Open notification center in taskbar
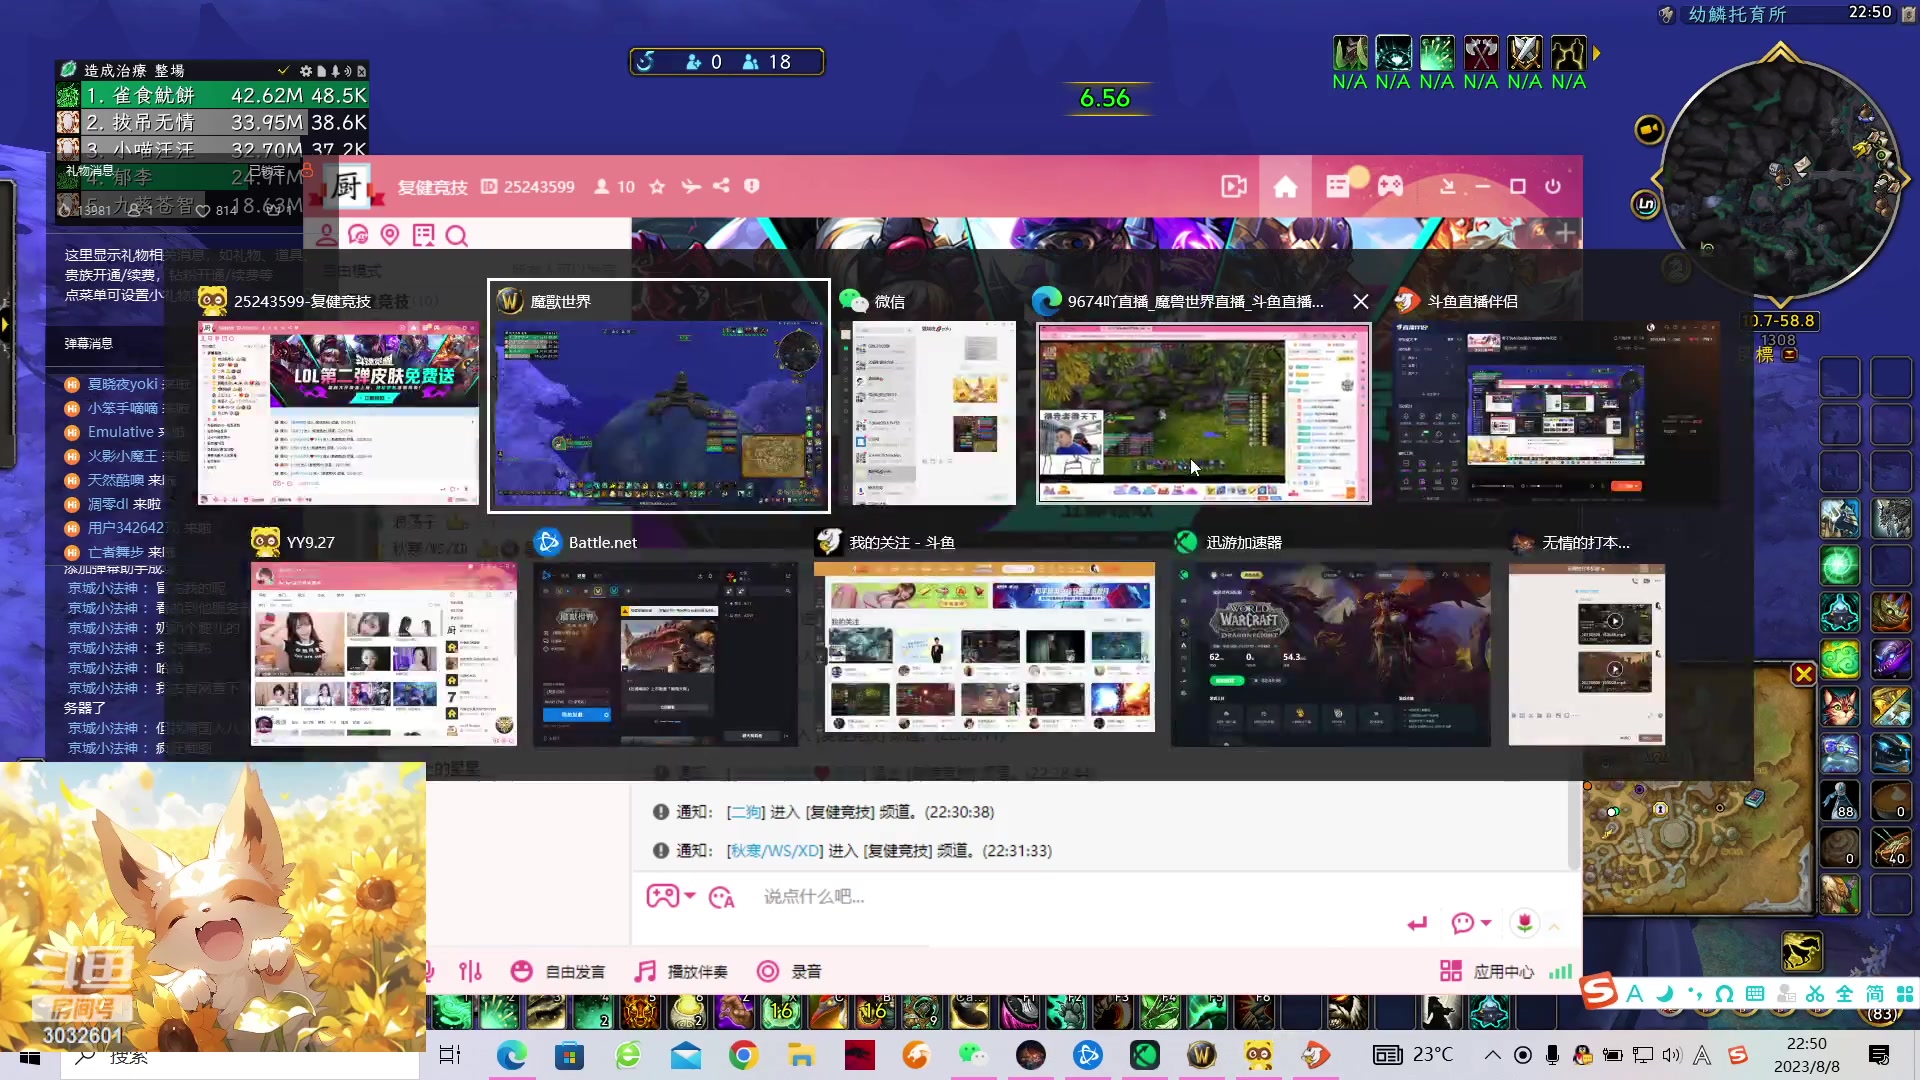 click(x=1879, y=1055)
